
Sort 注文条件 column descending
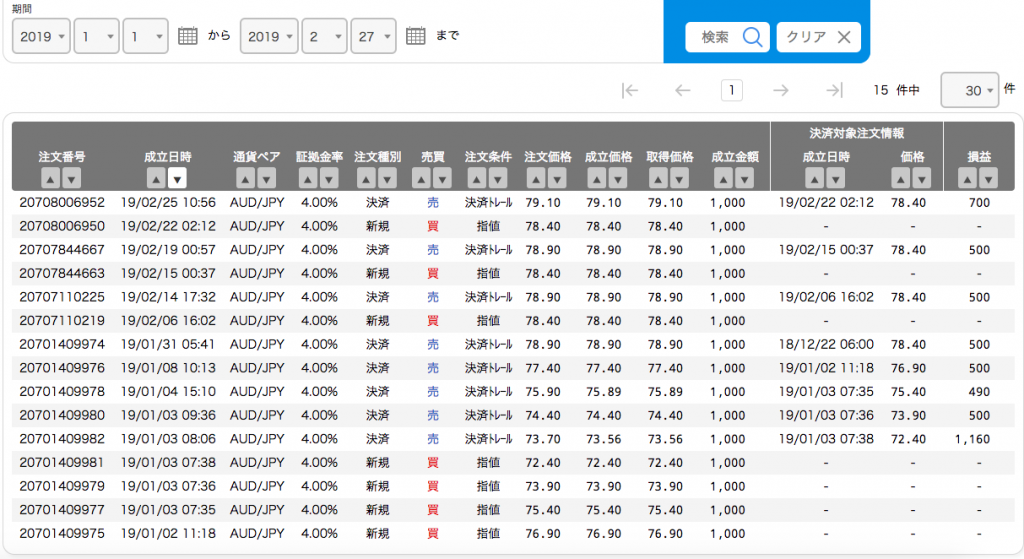coord(498,178)
